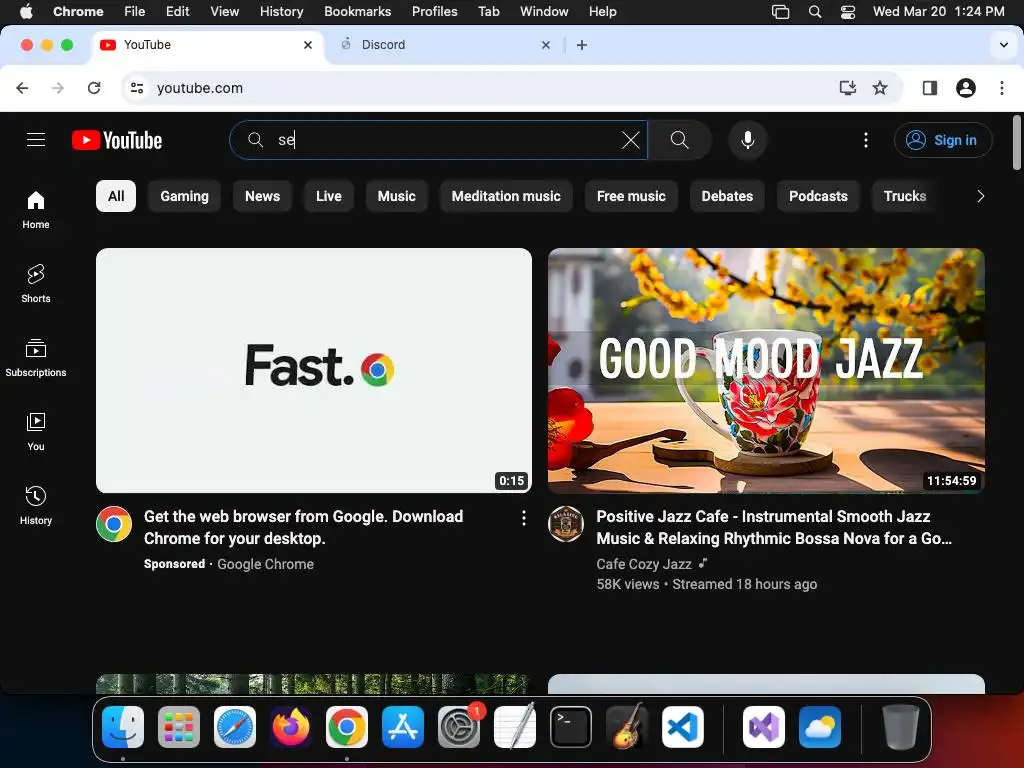Open the Get the web browser ad title
The width and height of the screenshot is (1024, 768).
[304, 527]
